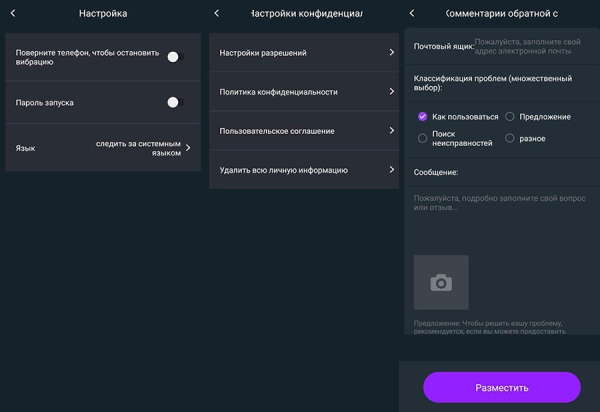Click the 'Пароль запуска' label text

pyautogui.click(x=44, y=103)
